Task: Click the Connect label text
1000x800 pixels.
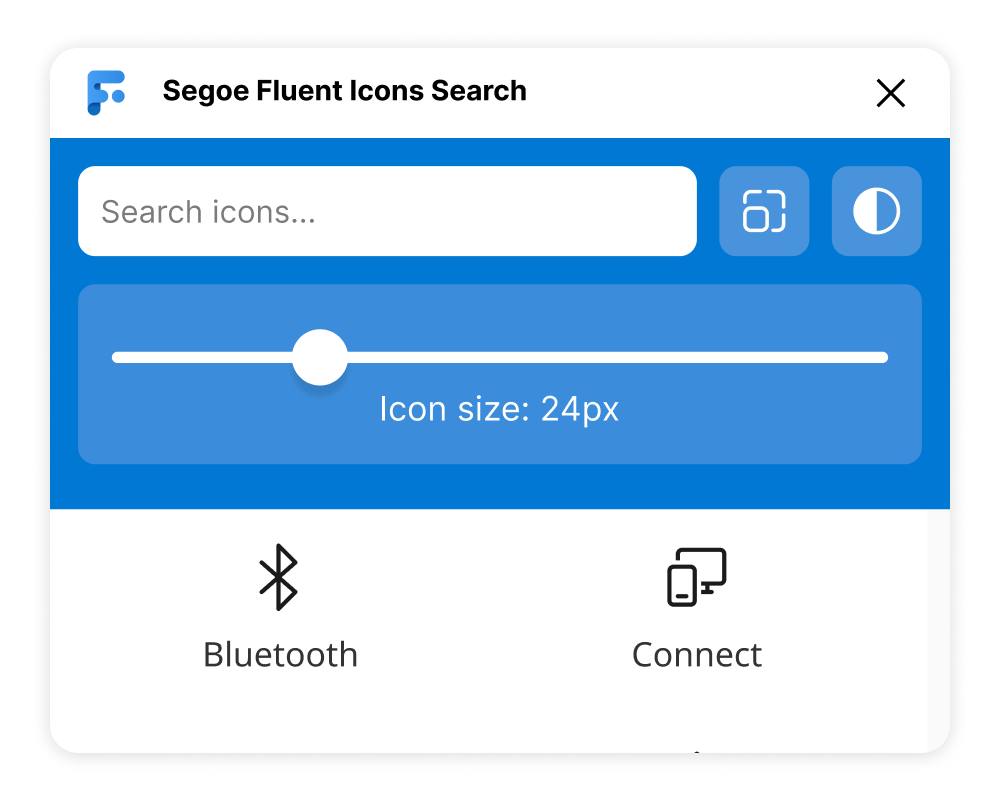Action: 696,655
